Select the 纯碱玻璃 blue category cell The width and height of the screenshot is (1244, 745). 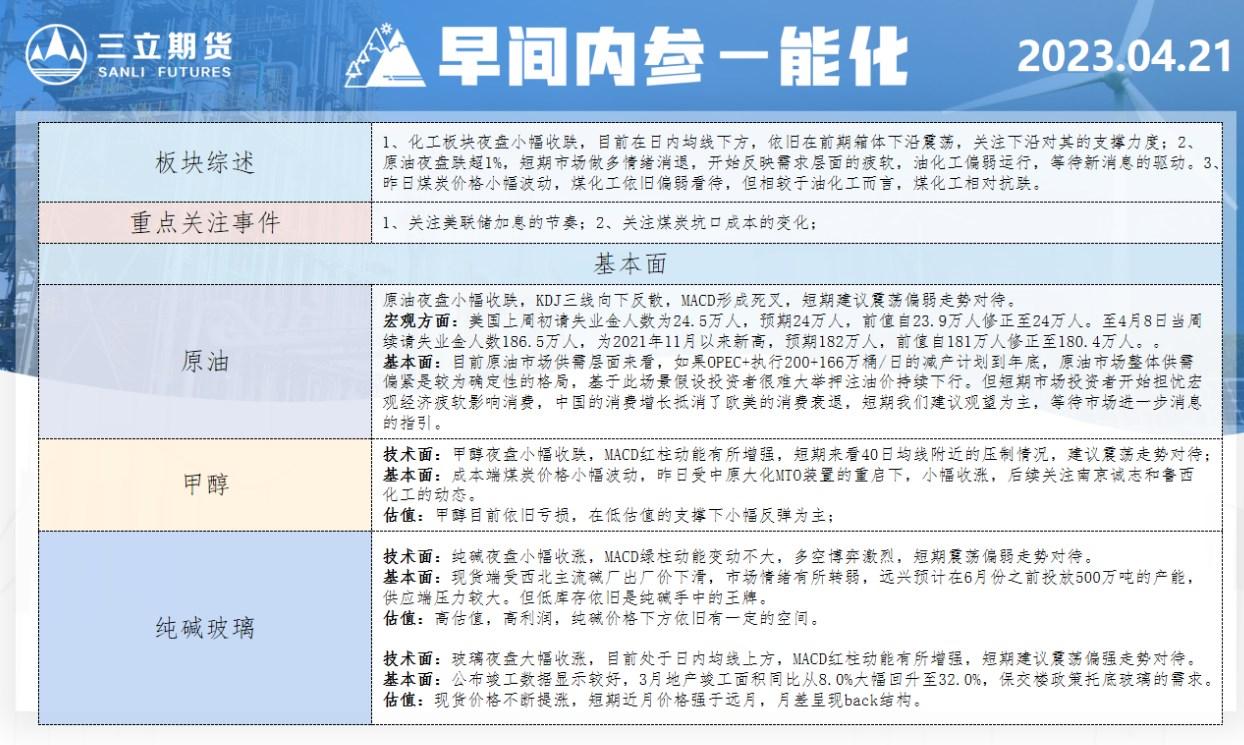click(205, 627)
